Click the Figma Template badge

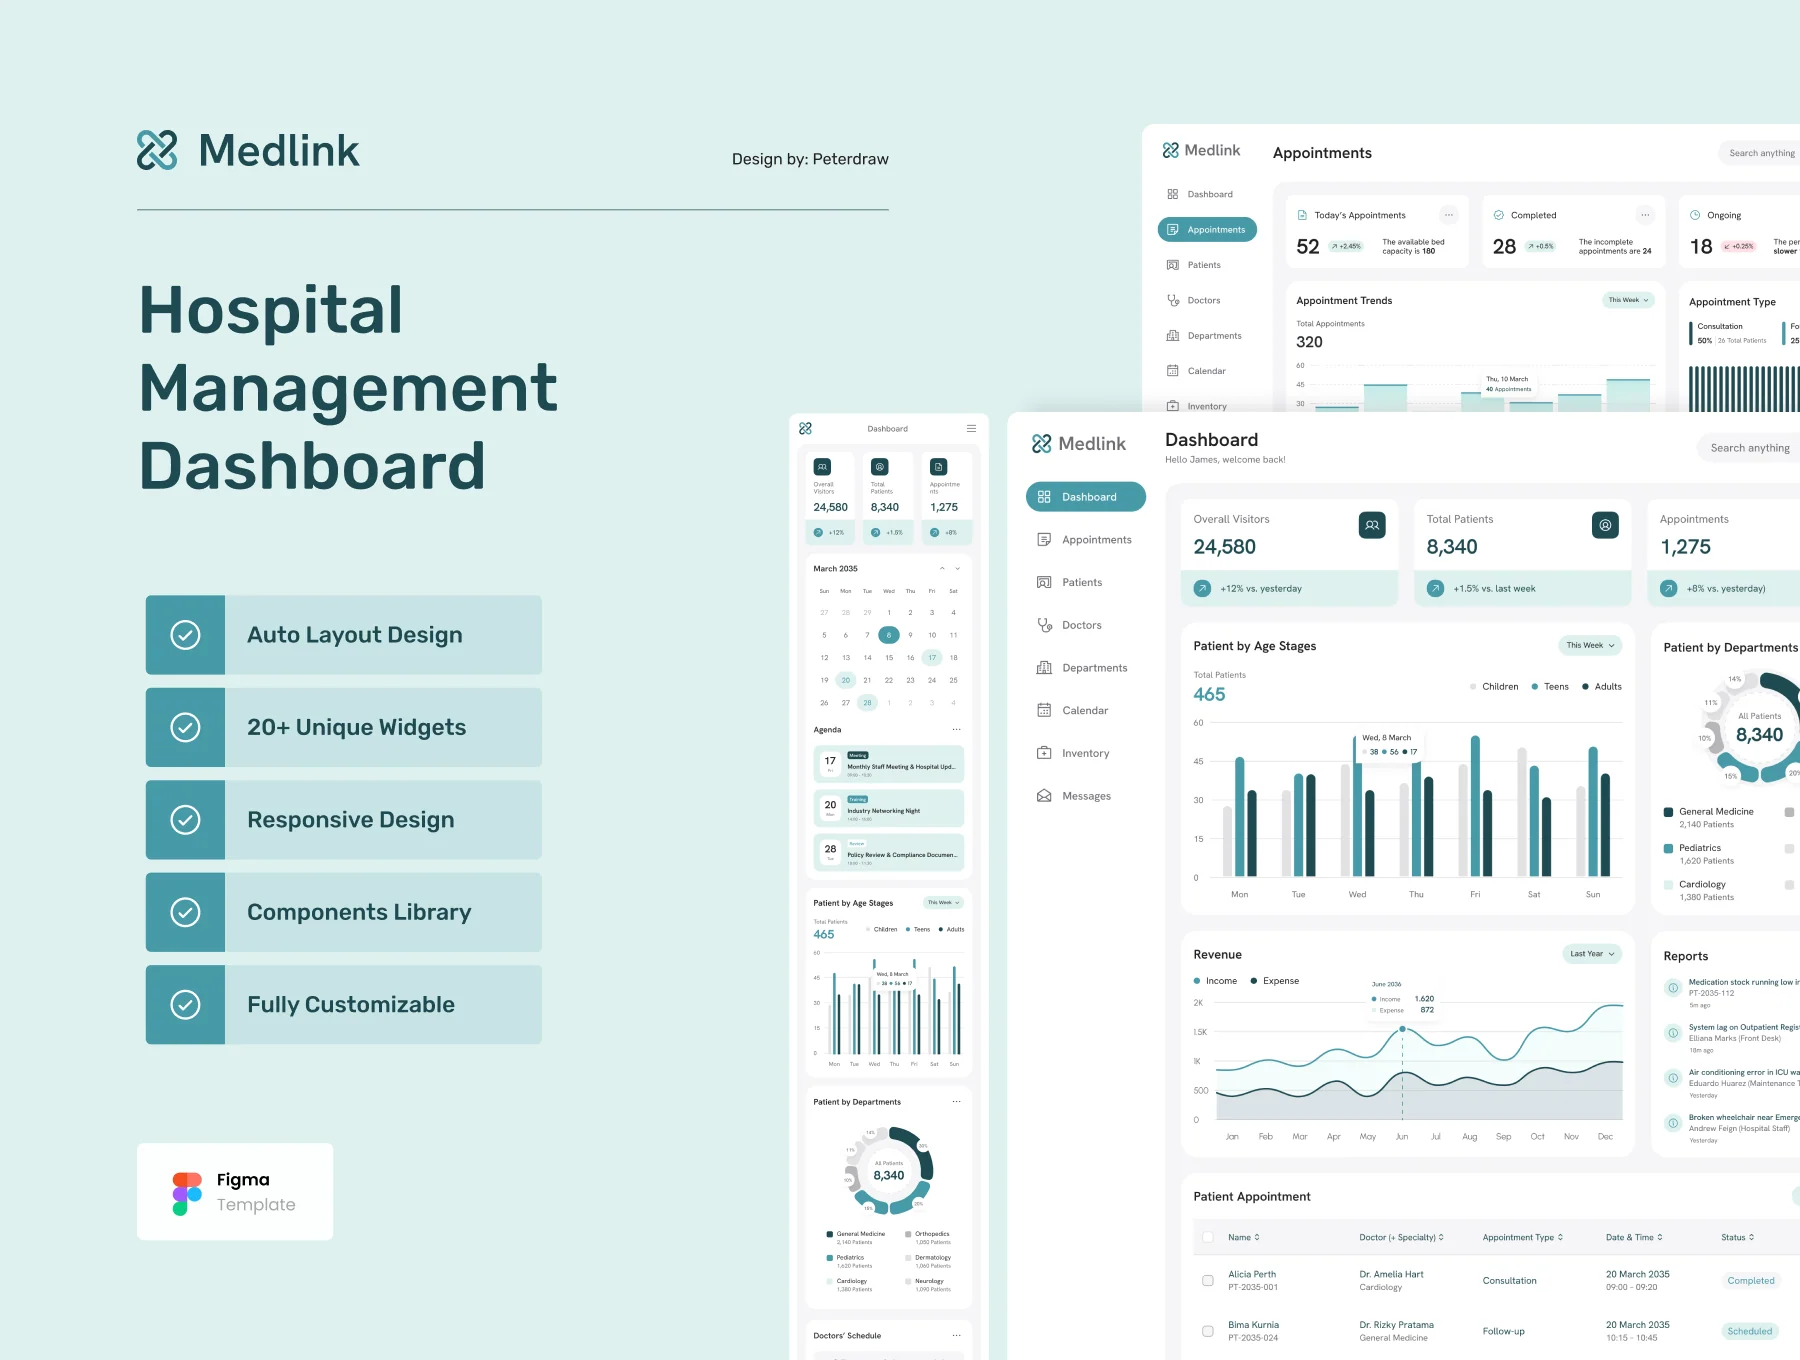[235, 1192]
